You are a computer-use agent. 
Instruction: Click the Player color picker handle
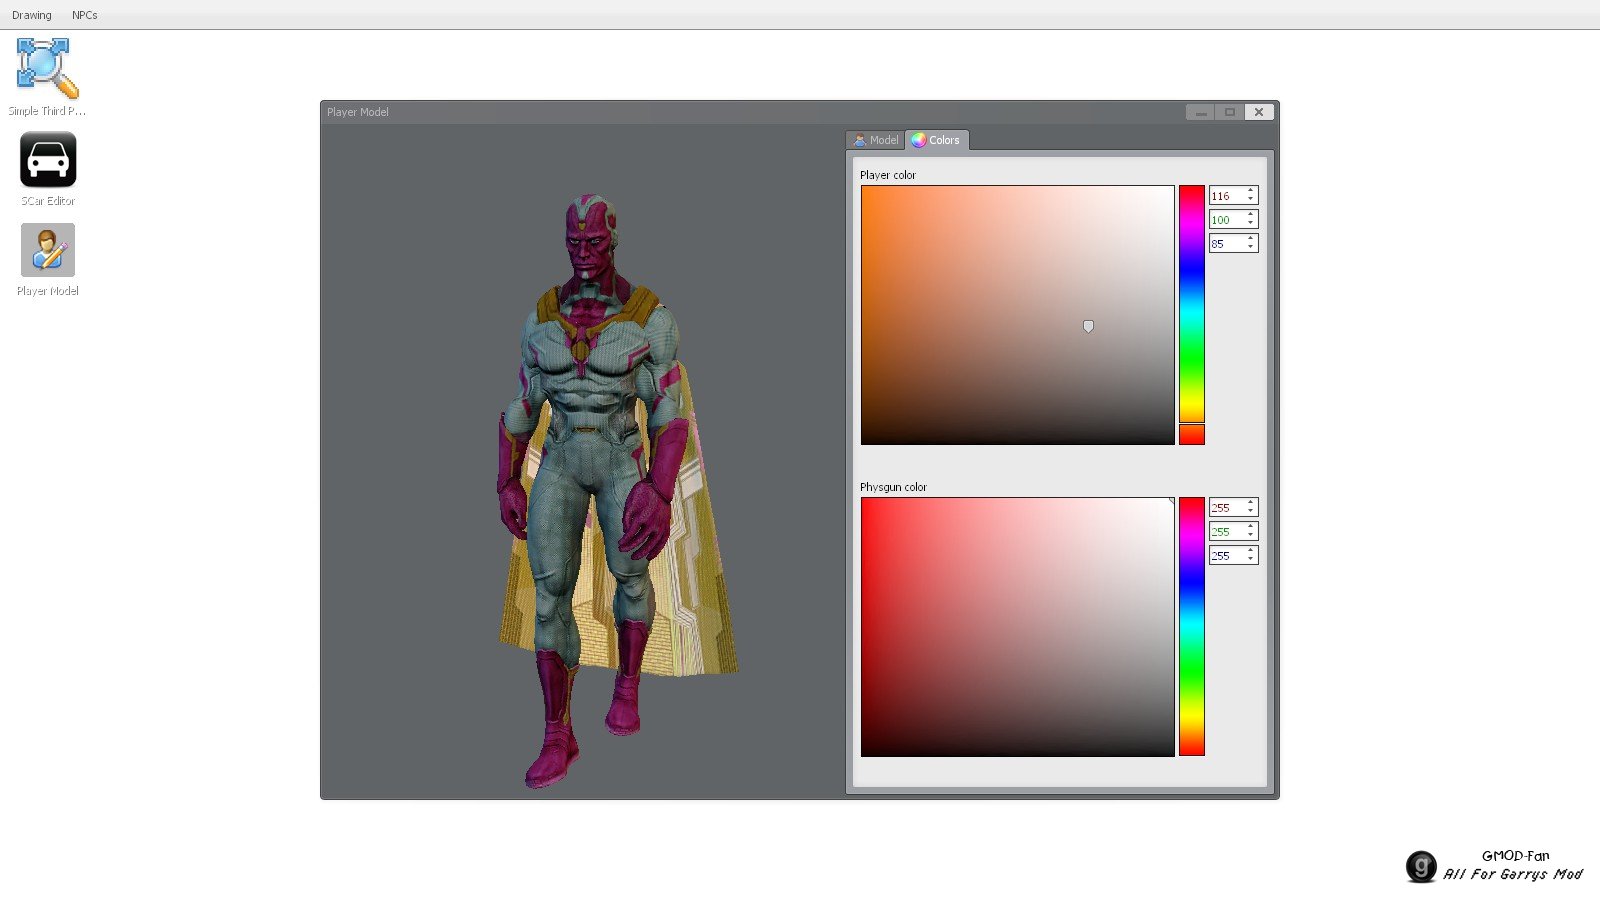(x=1088, y=326)
